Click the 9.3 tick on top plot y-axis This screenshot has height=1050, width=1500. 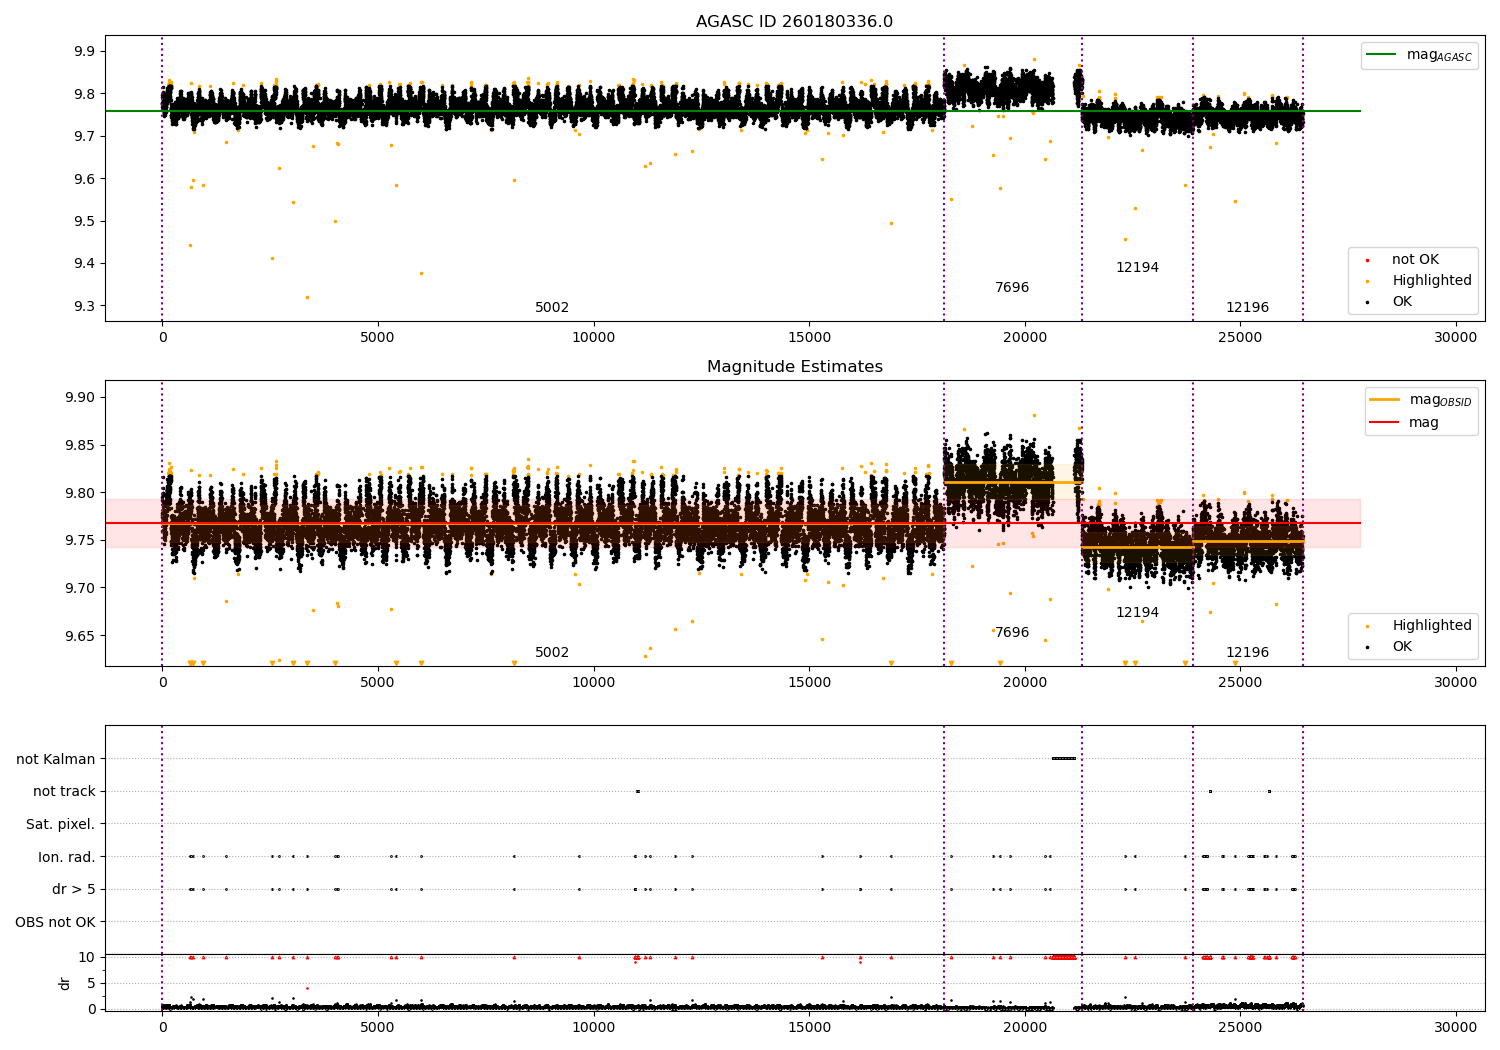click(85, 307)
